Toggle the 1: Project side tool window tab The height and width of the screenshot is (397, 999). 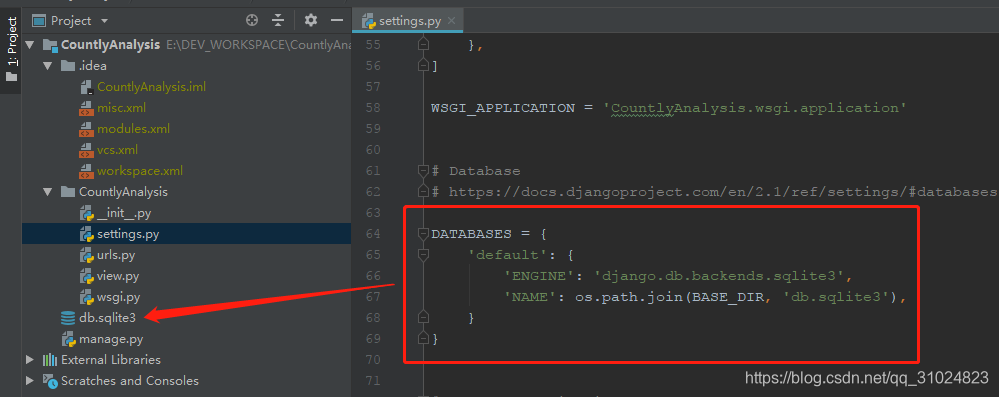coord(11,50)
